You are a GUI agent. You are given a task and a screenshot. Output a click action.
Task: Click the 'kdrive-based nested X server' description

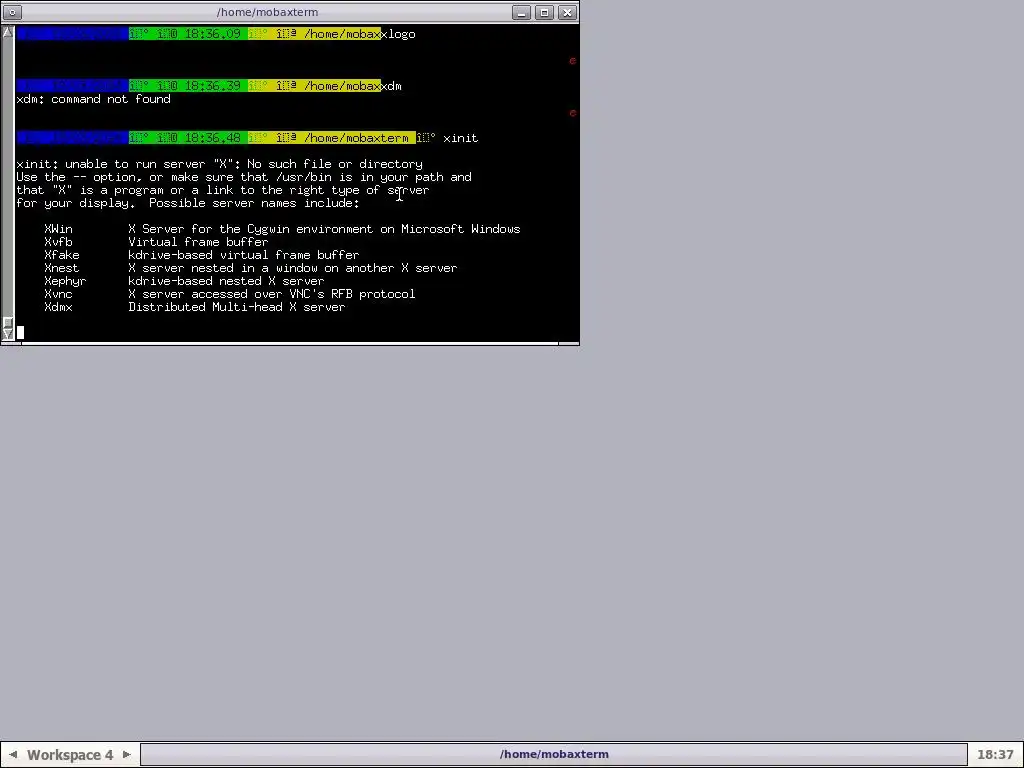(x=226, y=281)
